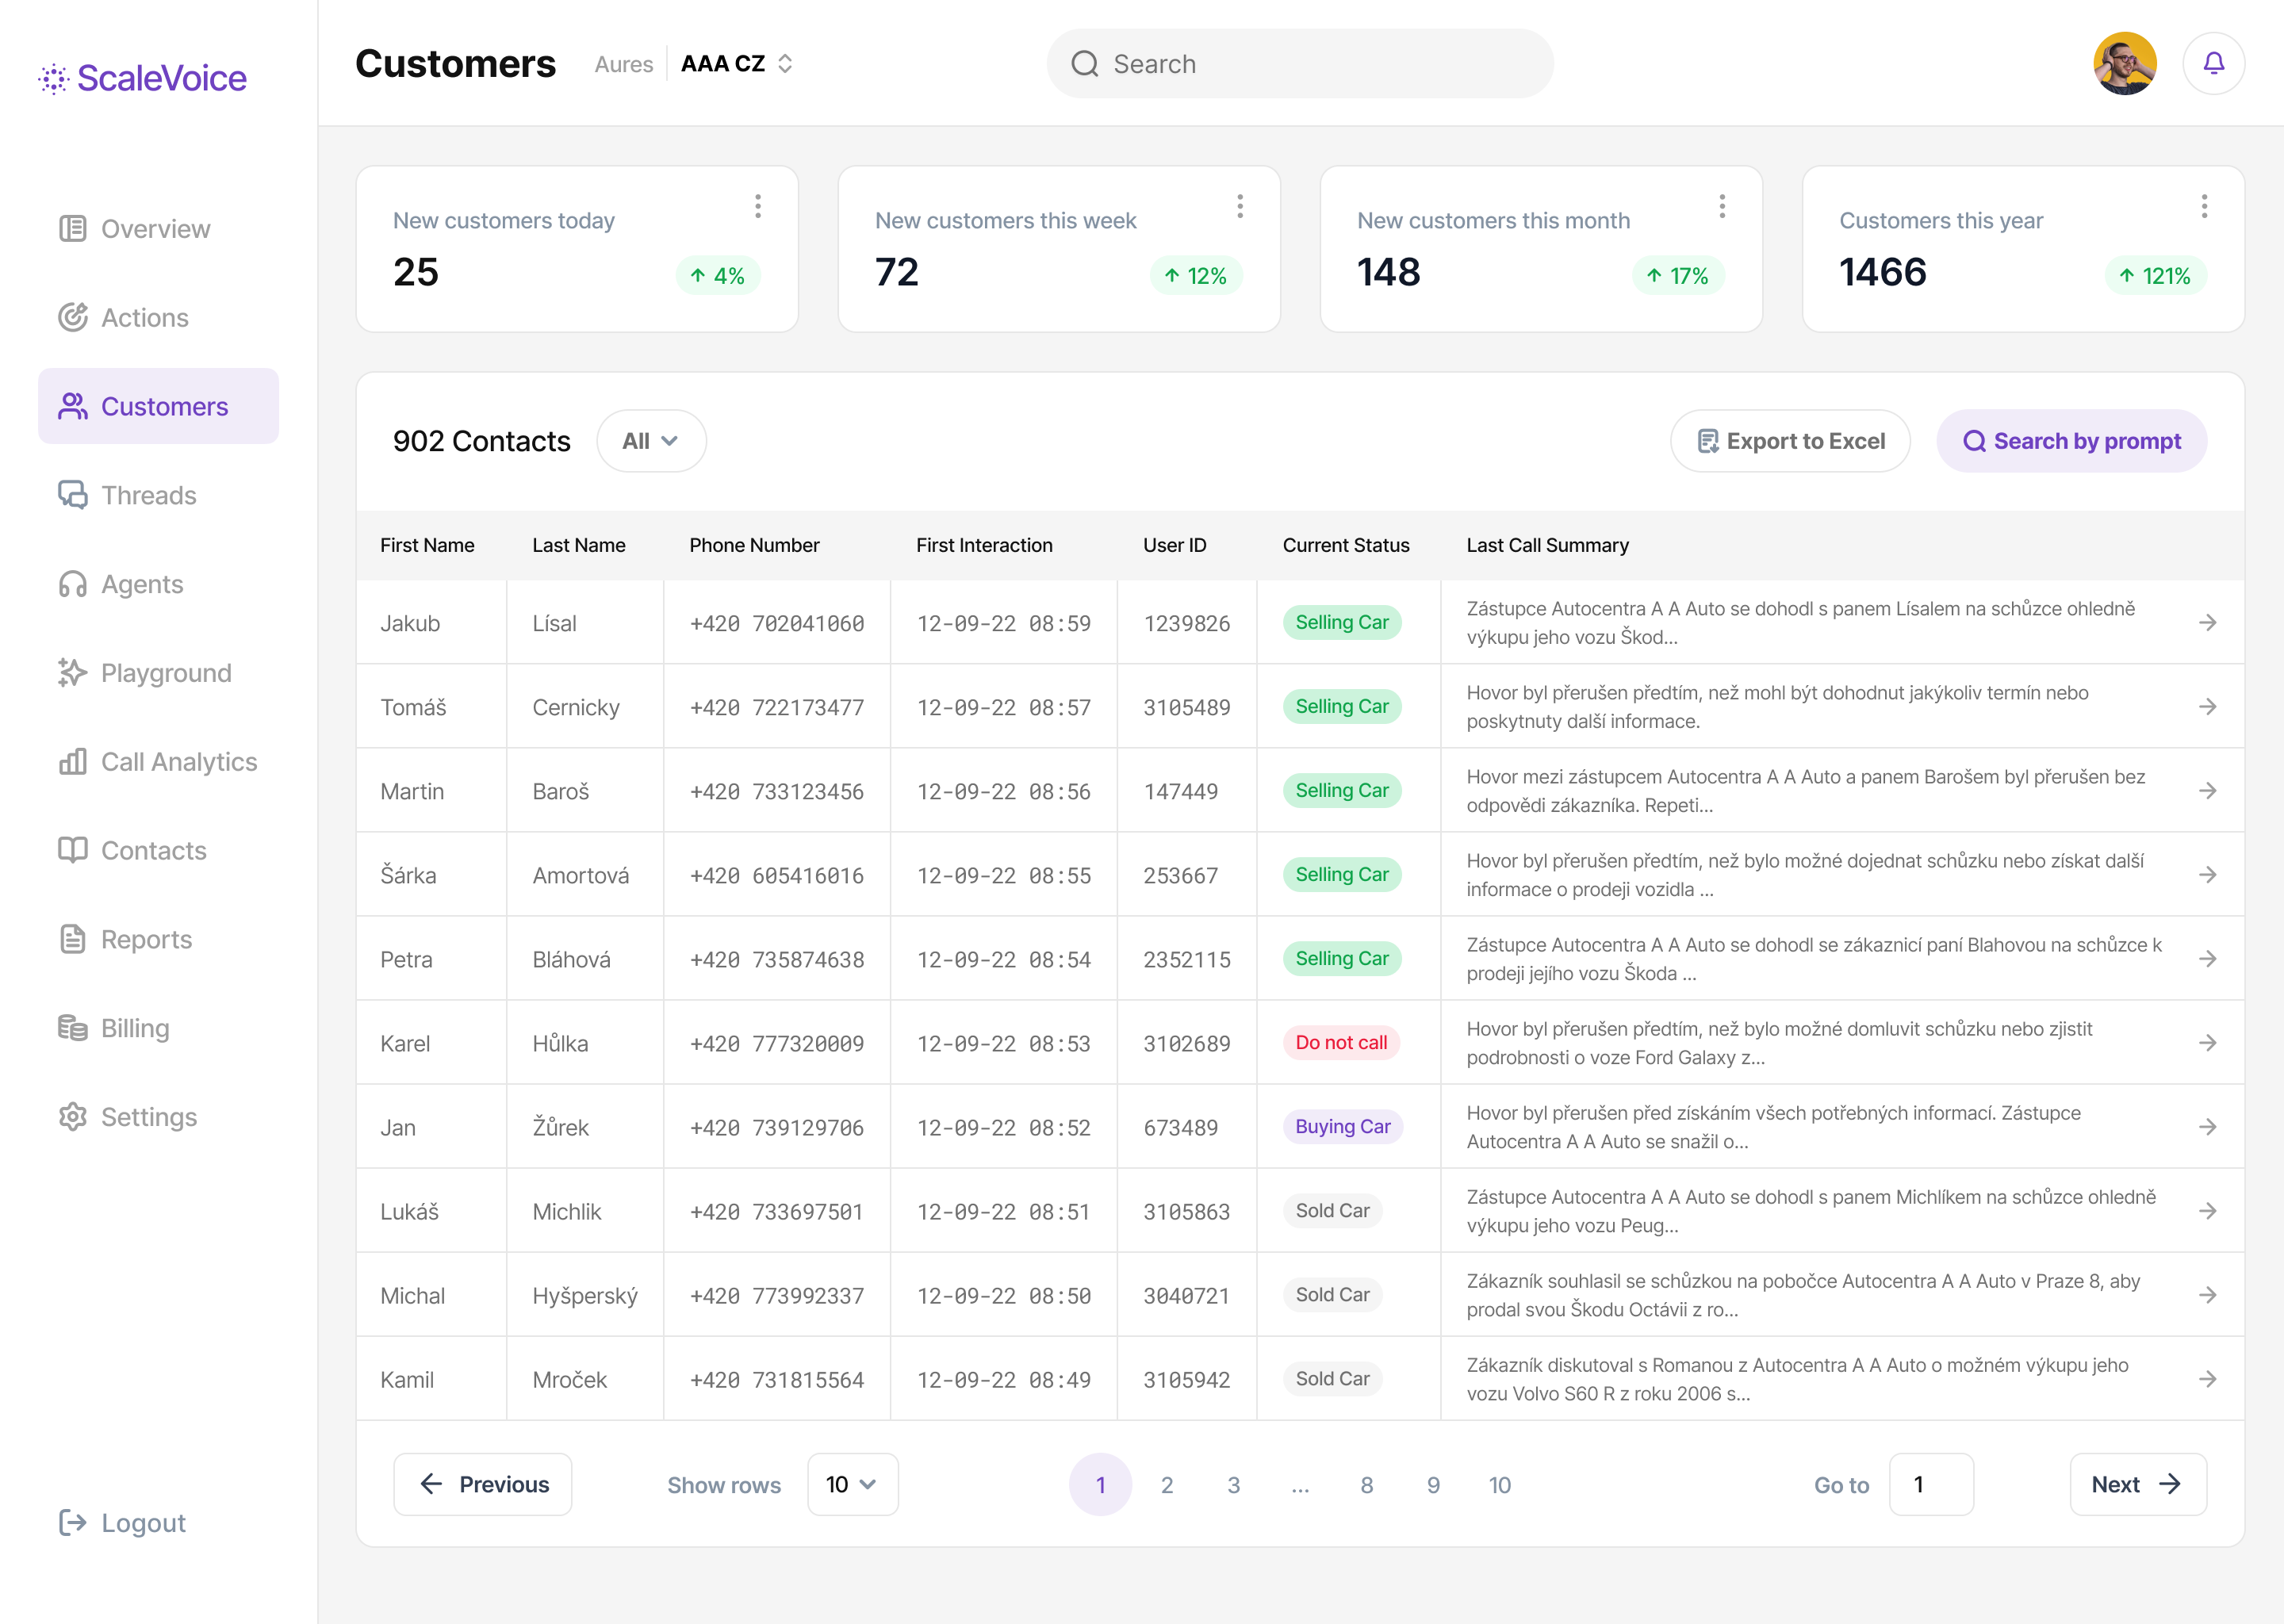2284x1624 pixels.
Task: Open pagination page 3
Action: [1233, 1484]
